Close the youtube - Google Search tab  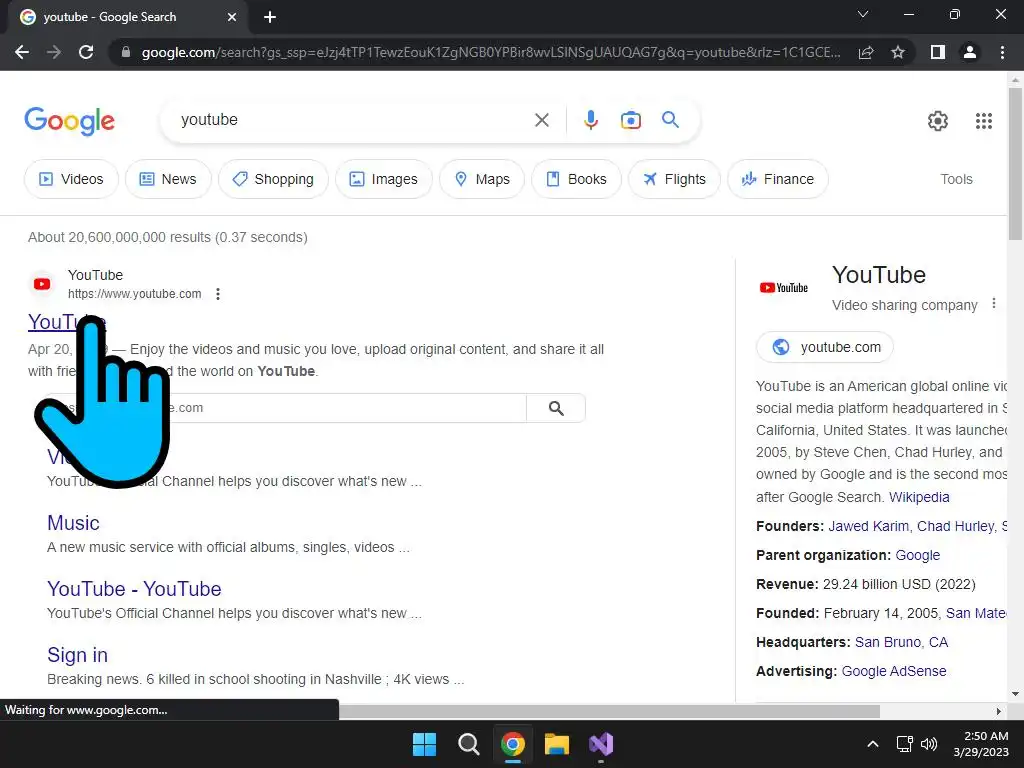tap(232, 17)
